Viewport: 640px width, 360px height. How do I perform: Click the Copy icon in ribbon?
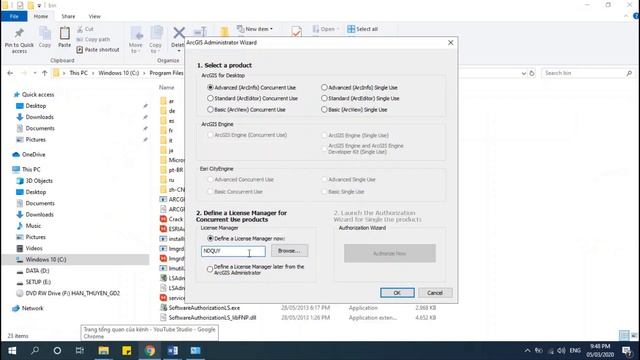[45, 38]
